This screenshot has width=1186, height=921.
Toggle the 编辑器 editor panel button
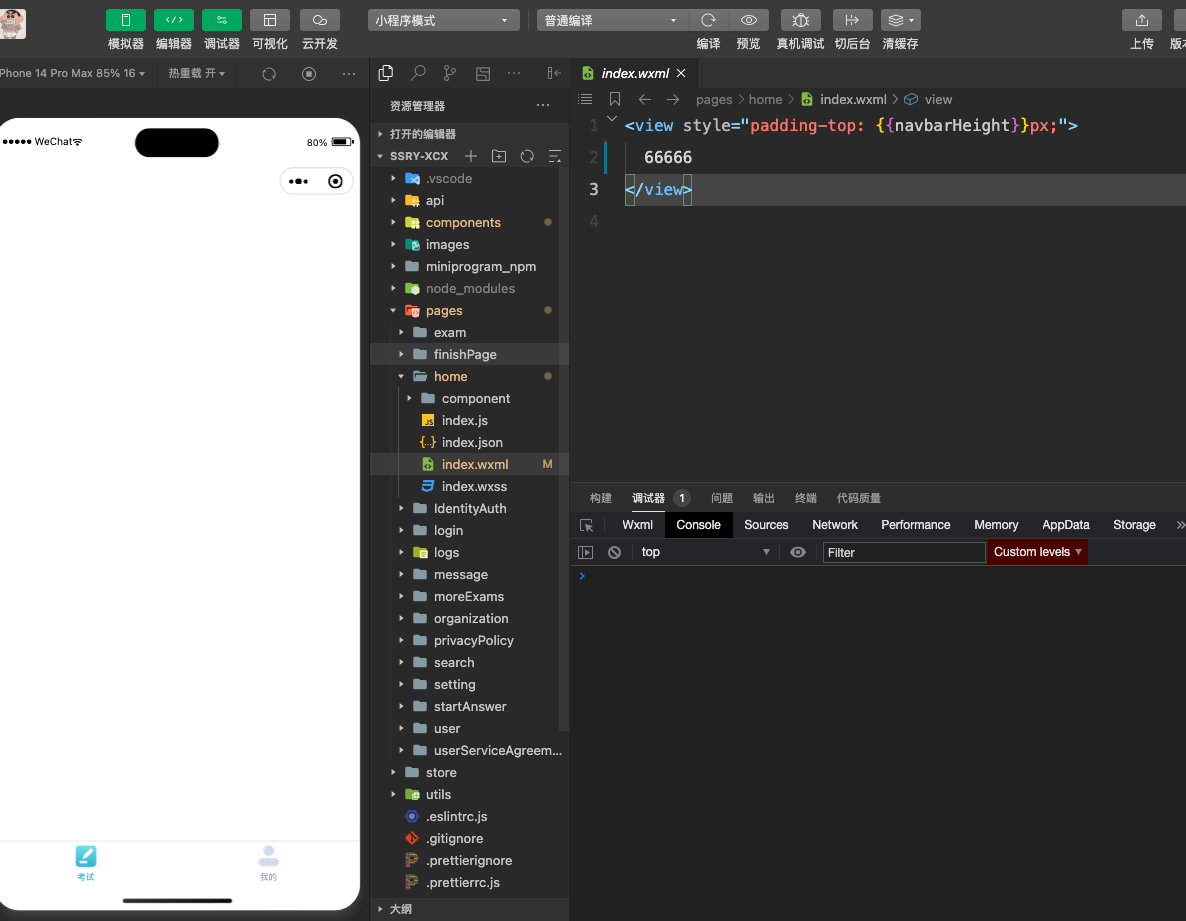(174, 20)
